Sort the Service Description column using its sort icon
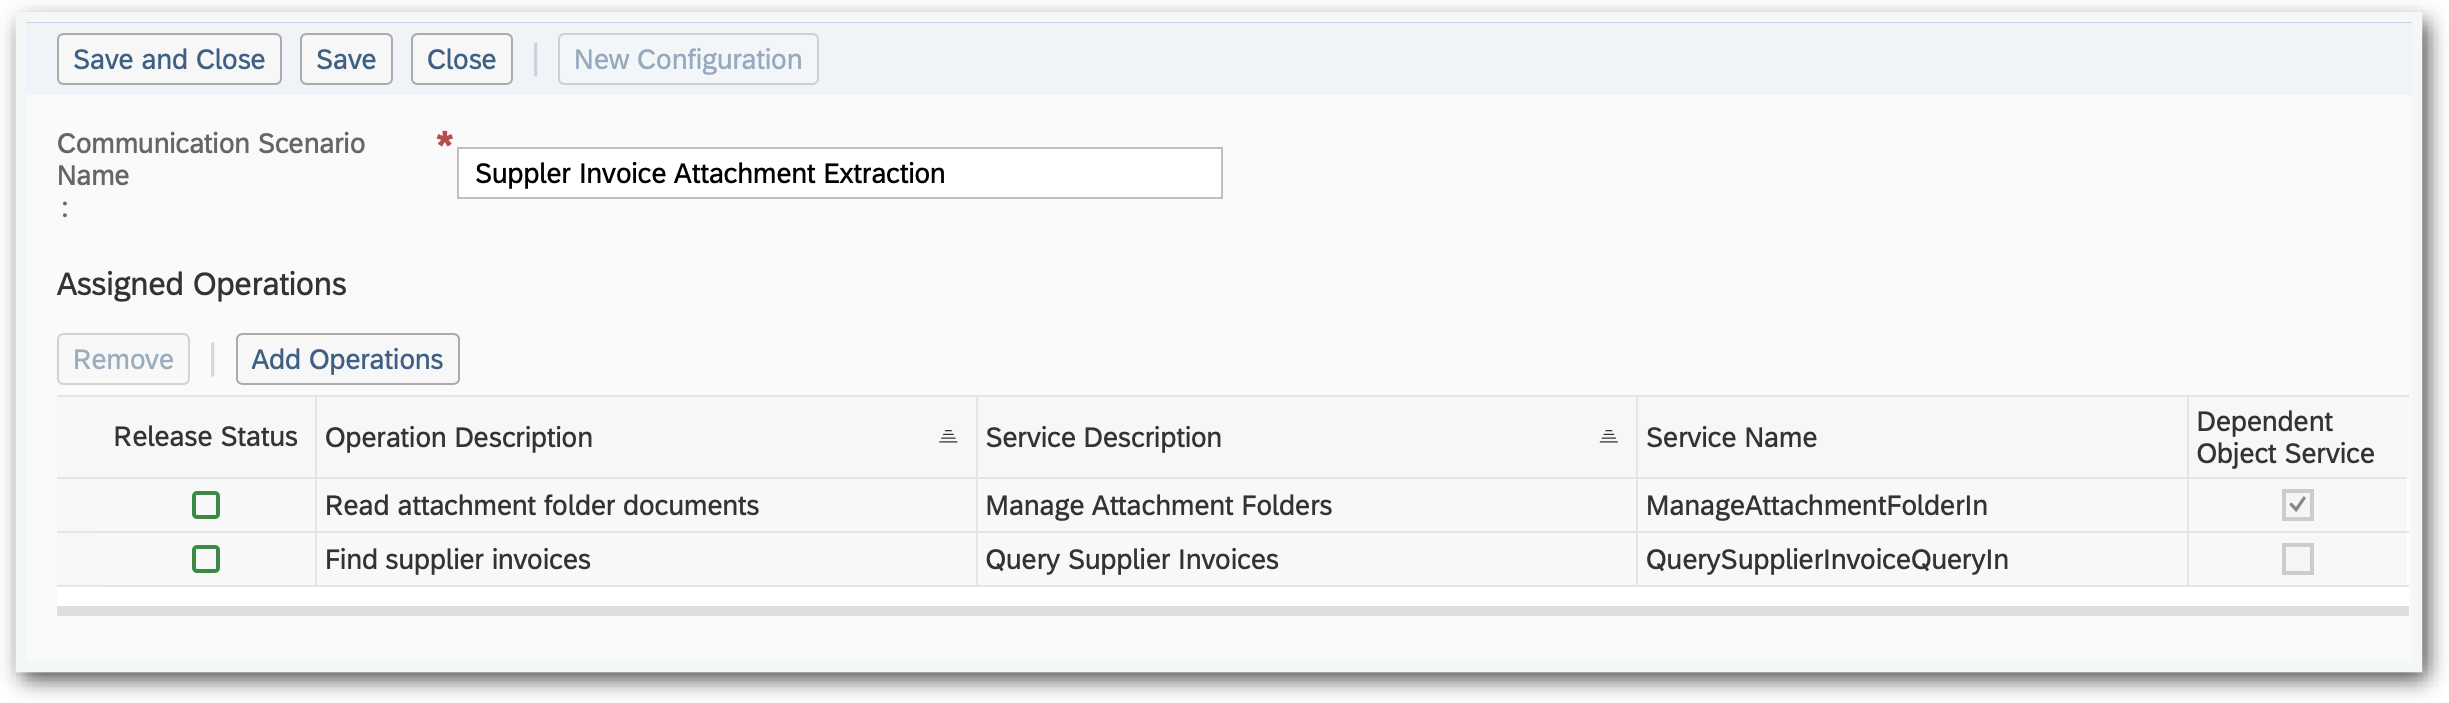Image resolution: width=2449 pixels, height=703 pixels. click(1607, 437)
